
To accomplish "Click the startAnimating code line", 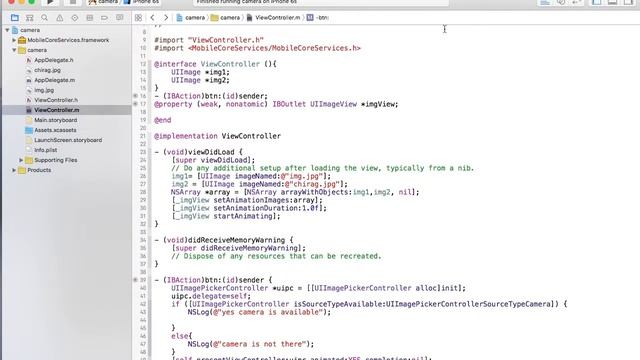I will click(x=226, y=216).
